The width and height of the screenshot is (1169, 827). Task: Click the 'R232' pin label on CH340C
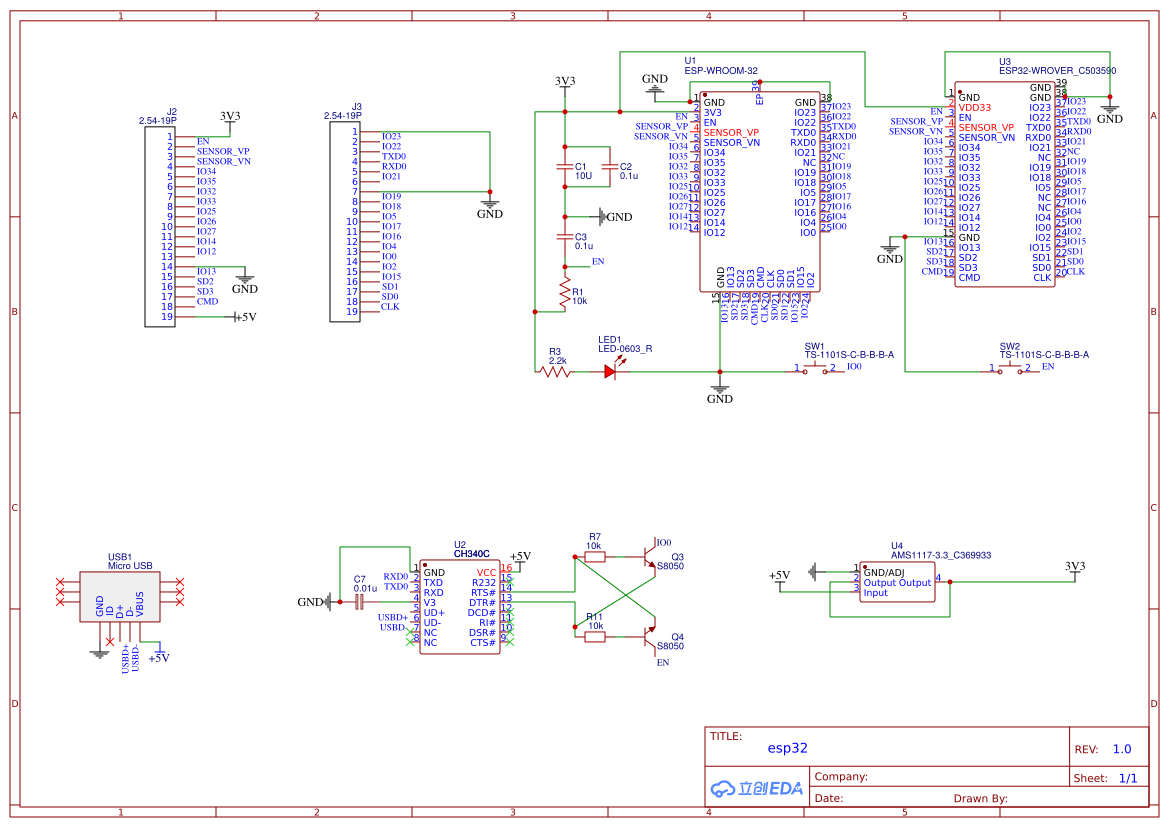pos(484,583)
